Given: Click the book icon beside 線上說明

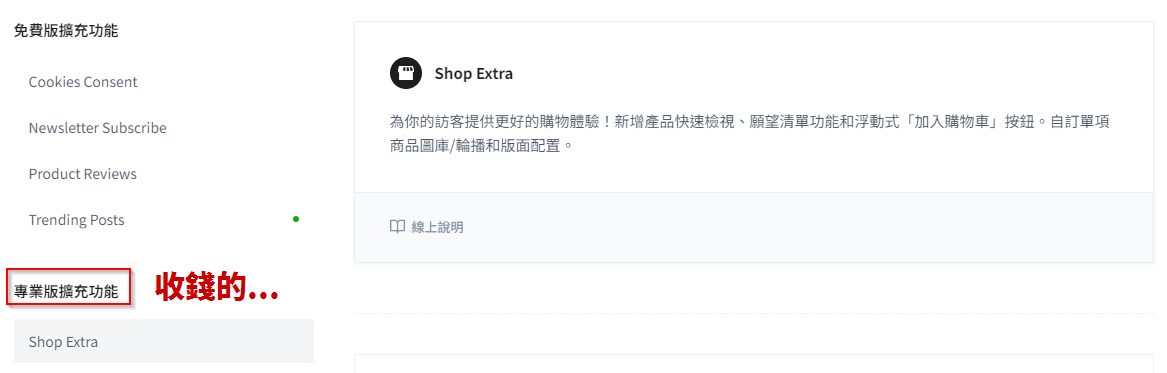Looking at the screenshot, I should tap(397, 226).
